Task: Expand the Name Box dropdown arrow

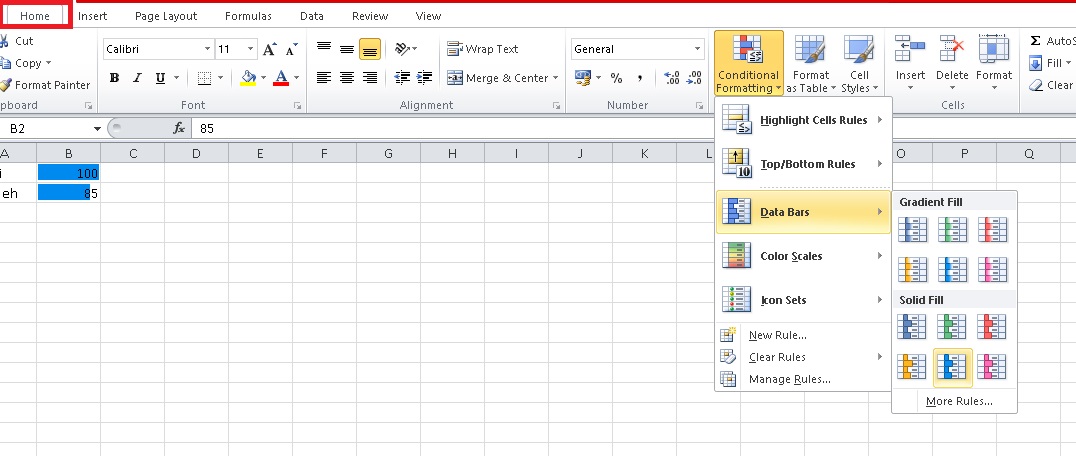Action: (x=97, y=129)
